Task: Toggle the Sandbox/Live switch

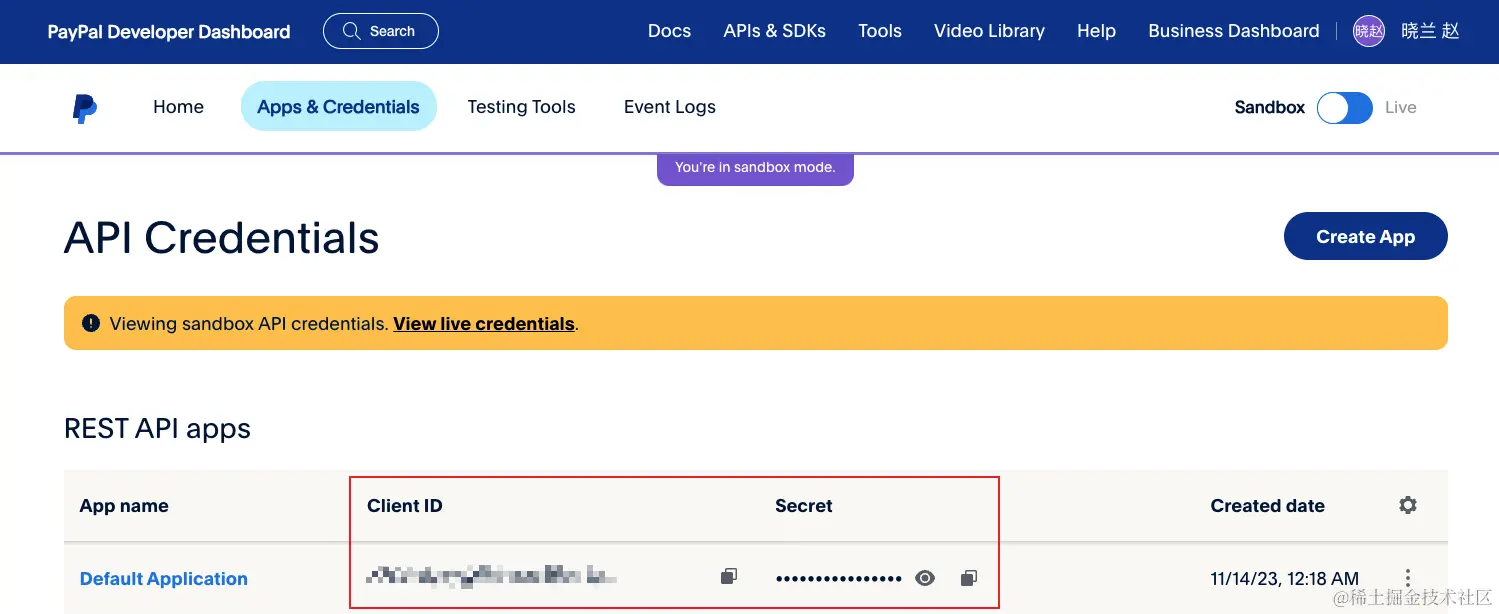Action: (x=1345, y=108)
